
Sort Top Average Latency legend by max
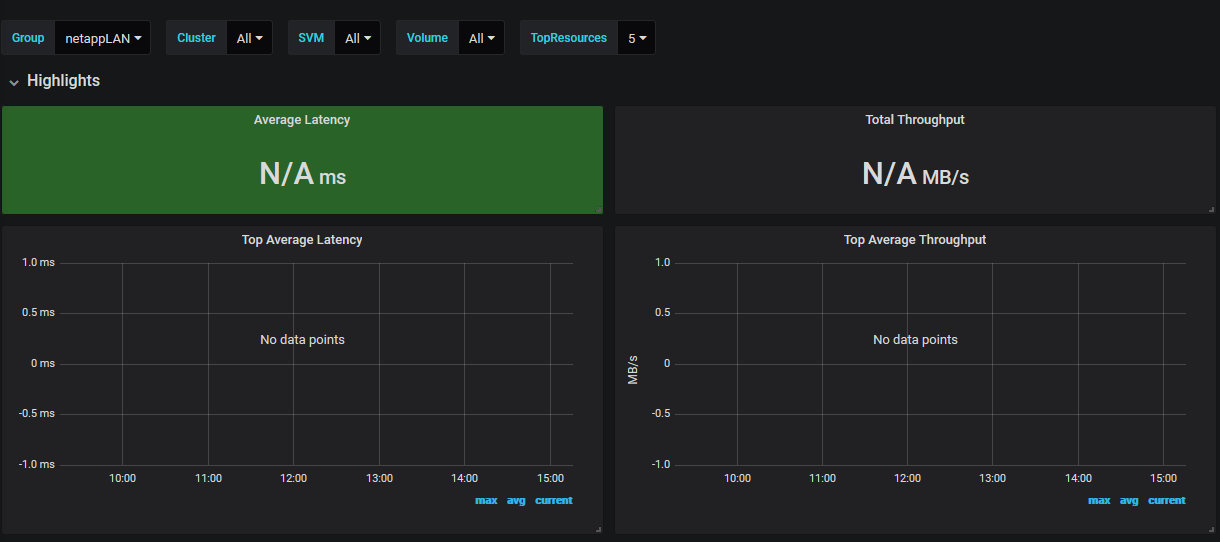(x=486, y=500)
